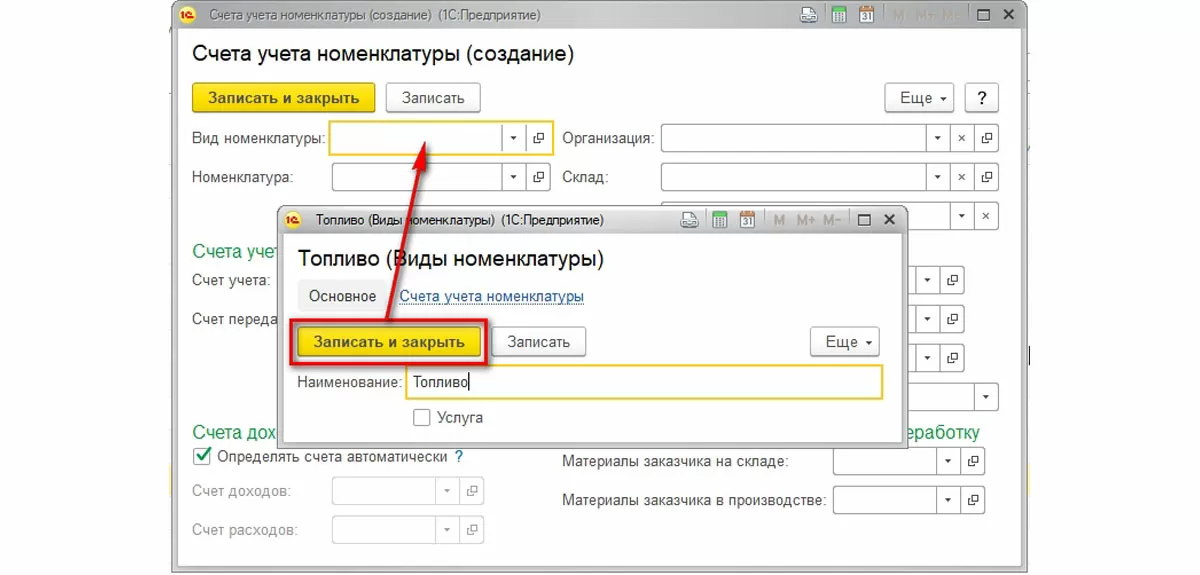The height and width of the screenshot is (575, 1200).
Task: Click Записать in the Топливо window
Action: coord(539,342)
